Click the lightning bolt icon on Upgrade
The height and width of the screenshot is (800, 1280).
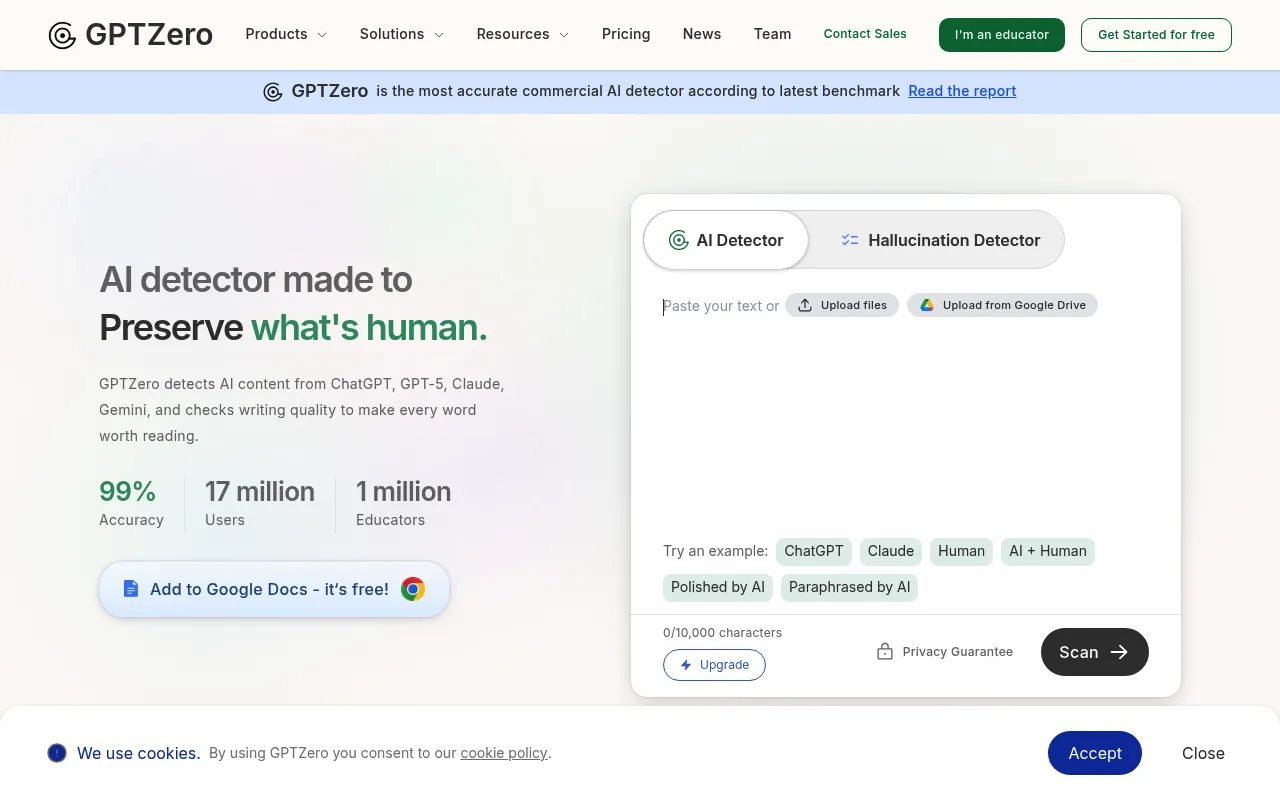point(686,665)
